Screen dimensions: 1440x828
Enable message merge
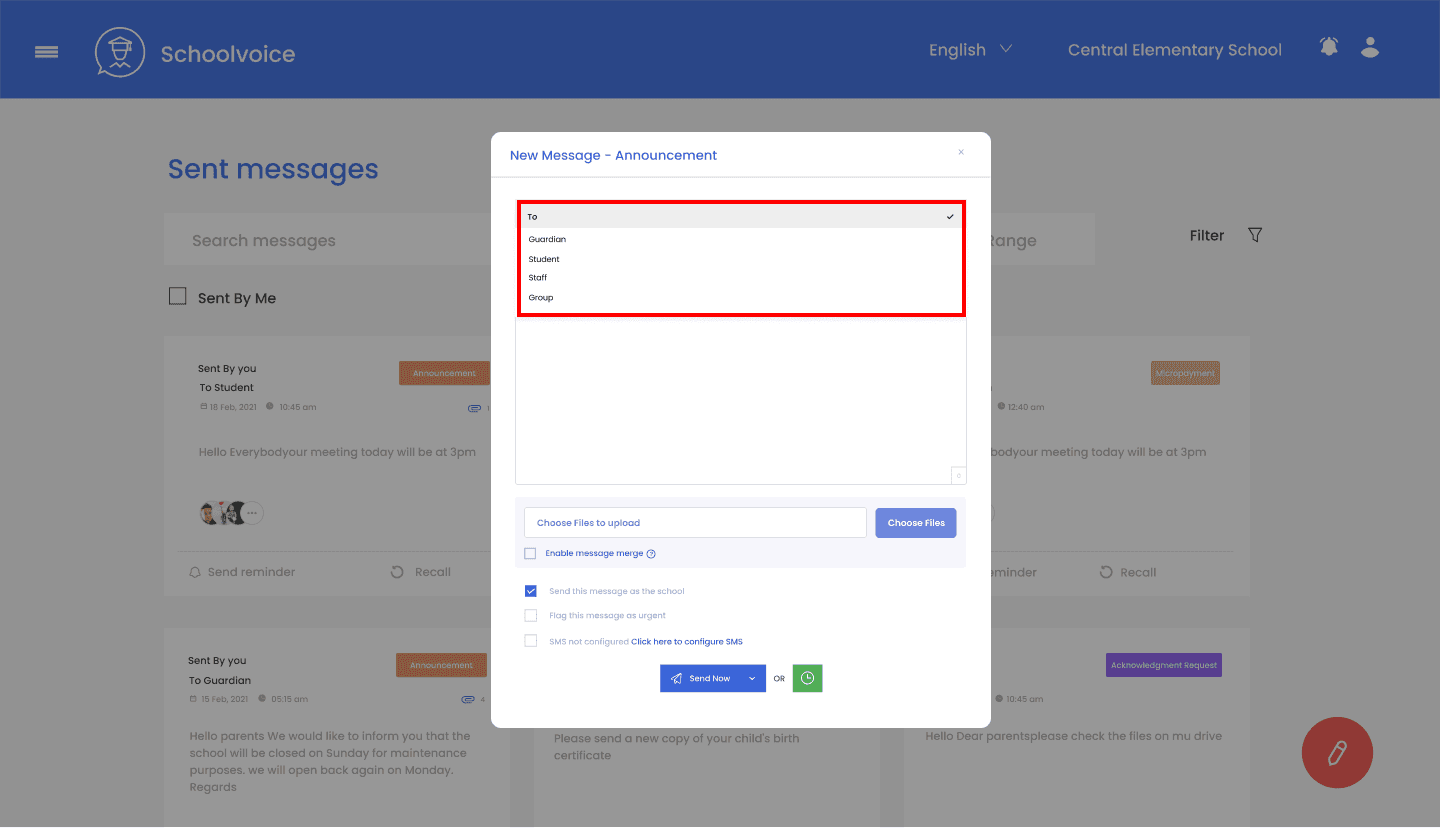click(530, 553)
